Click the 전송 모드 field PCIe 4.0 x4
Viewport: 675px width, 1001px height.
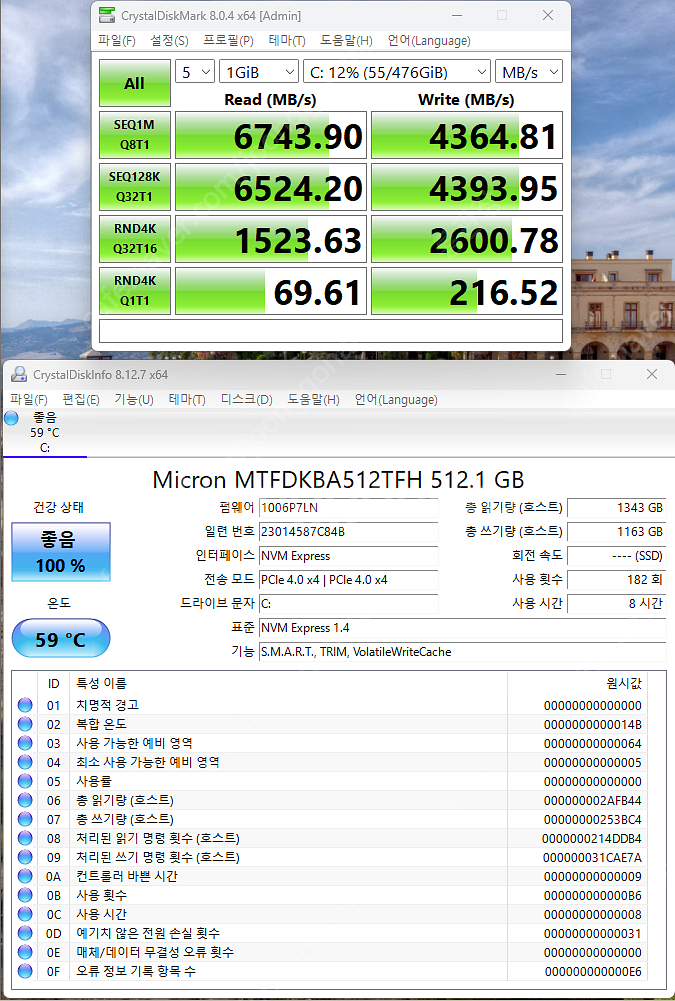(x=349, y=580)
